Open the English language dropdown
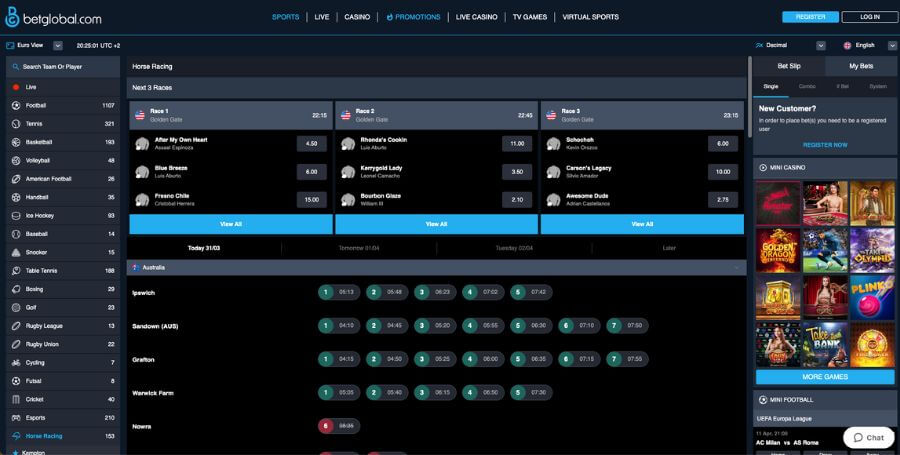Viewport: 900px width, 455px height. [x=892, y=45]
